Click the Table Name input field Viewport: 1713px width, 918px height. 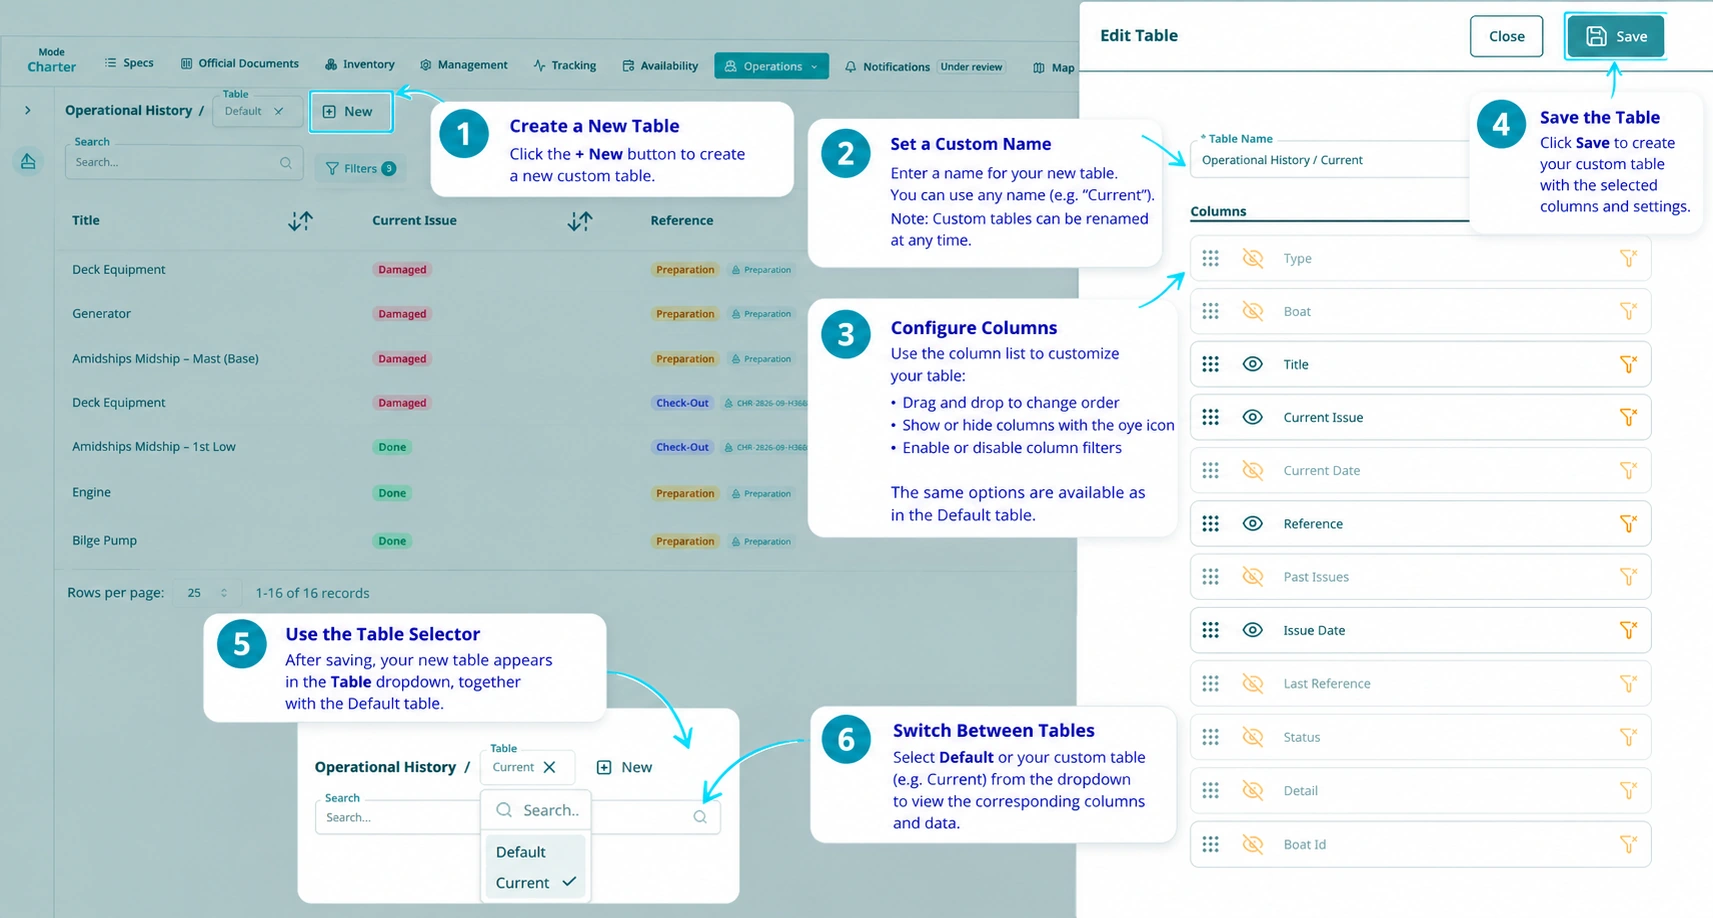1329,161
